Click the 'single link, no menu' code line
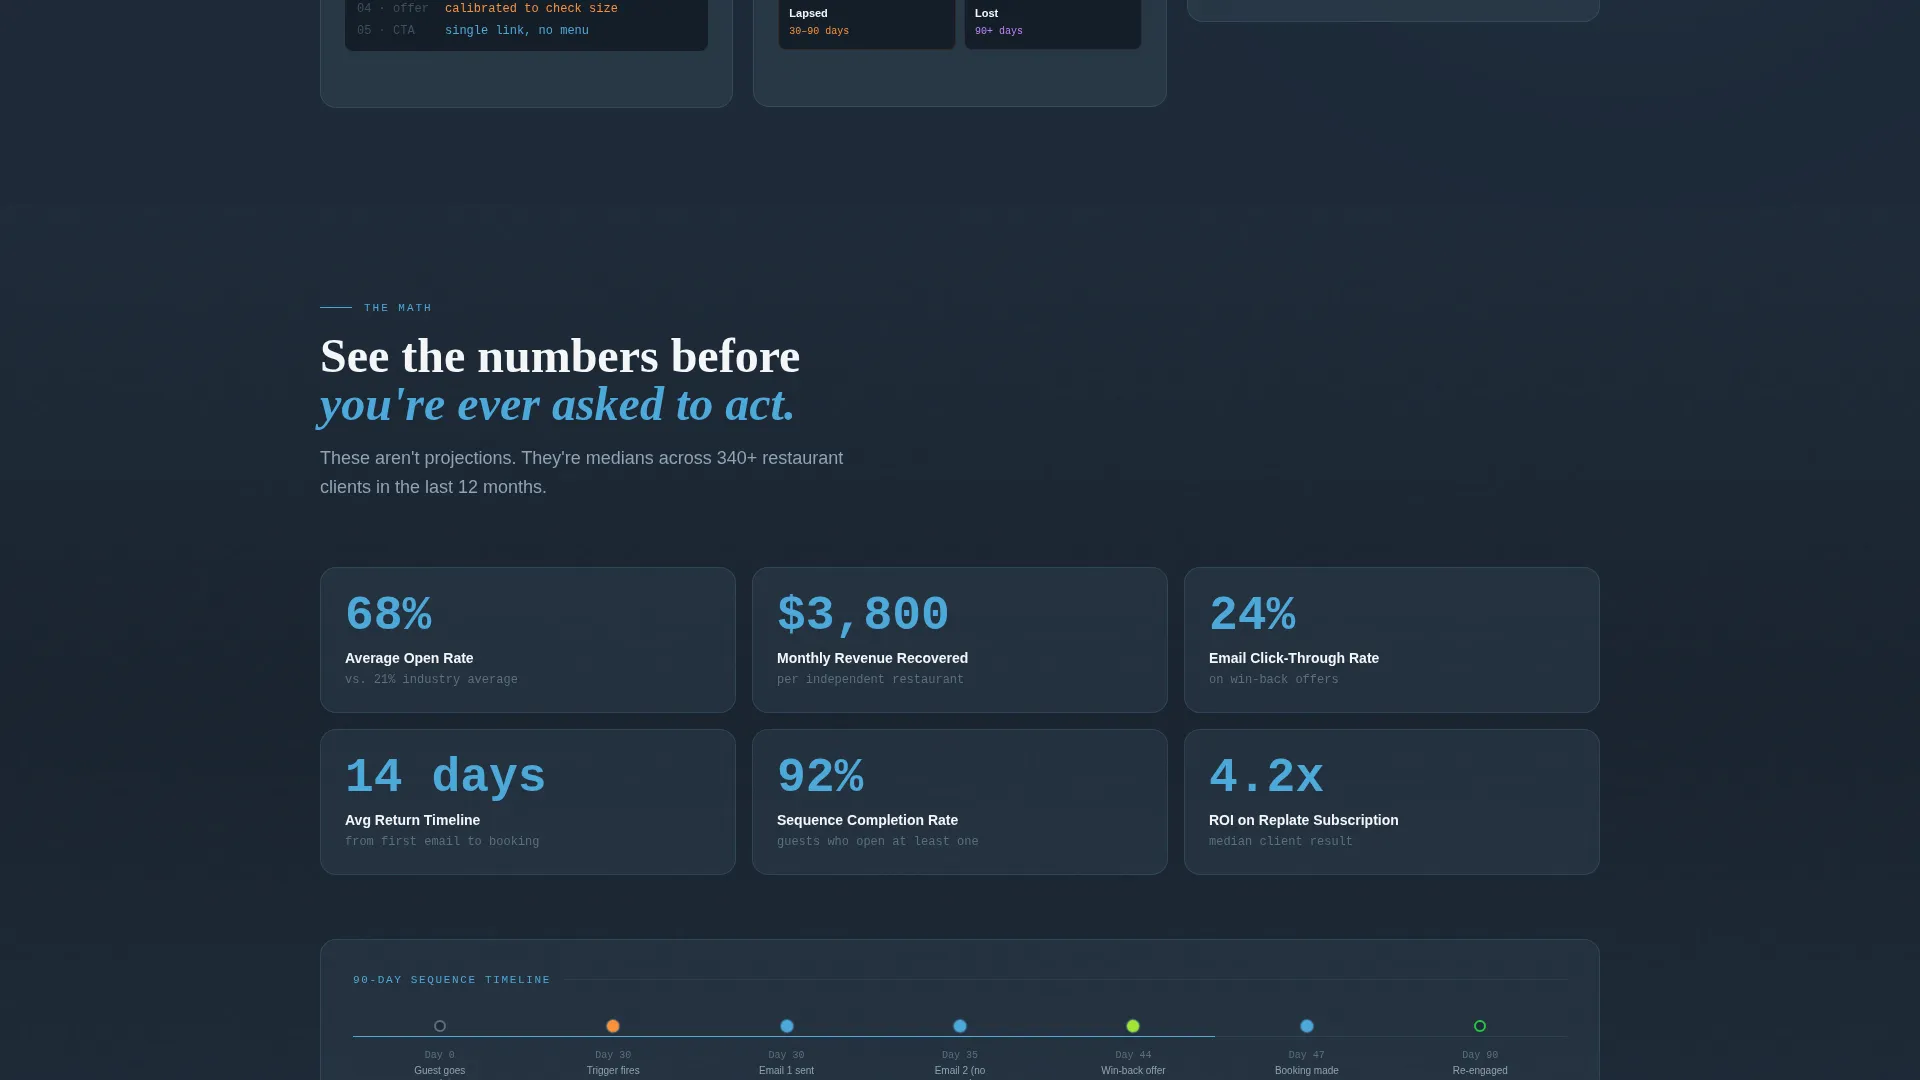Screen dimensions: 1920x1080 coord(516,31)
